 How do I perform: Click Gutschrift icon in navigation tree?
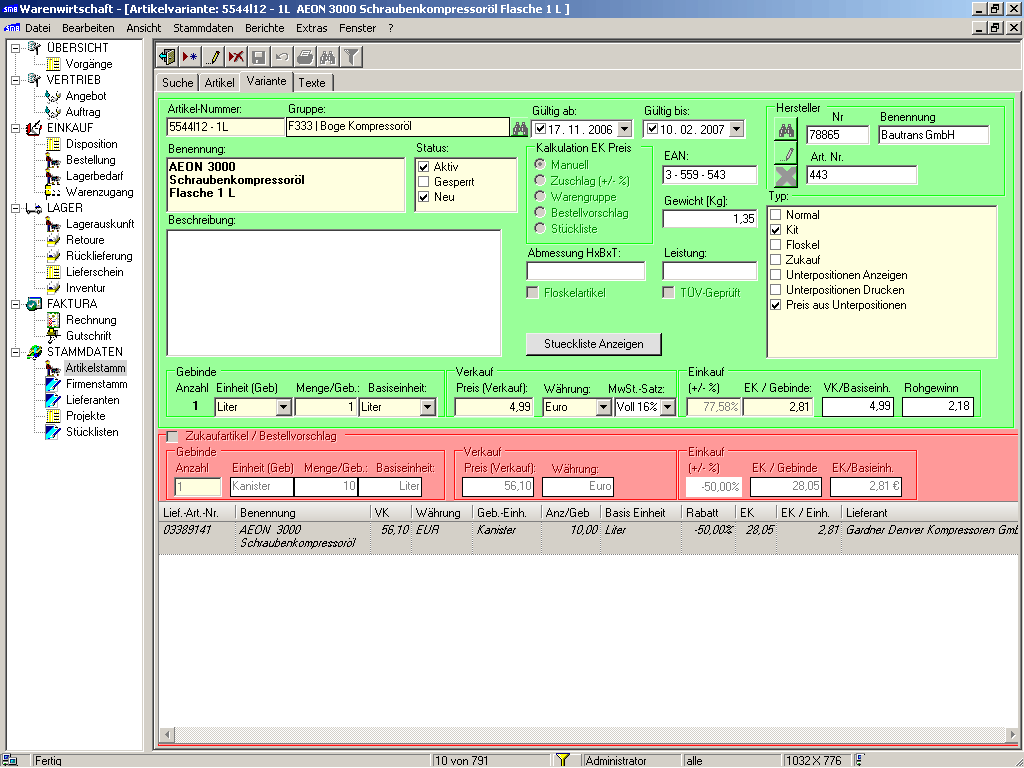[x=52, y=336]
